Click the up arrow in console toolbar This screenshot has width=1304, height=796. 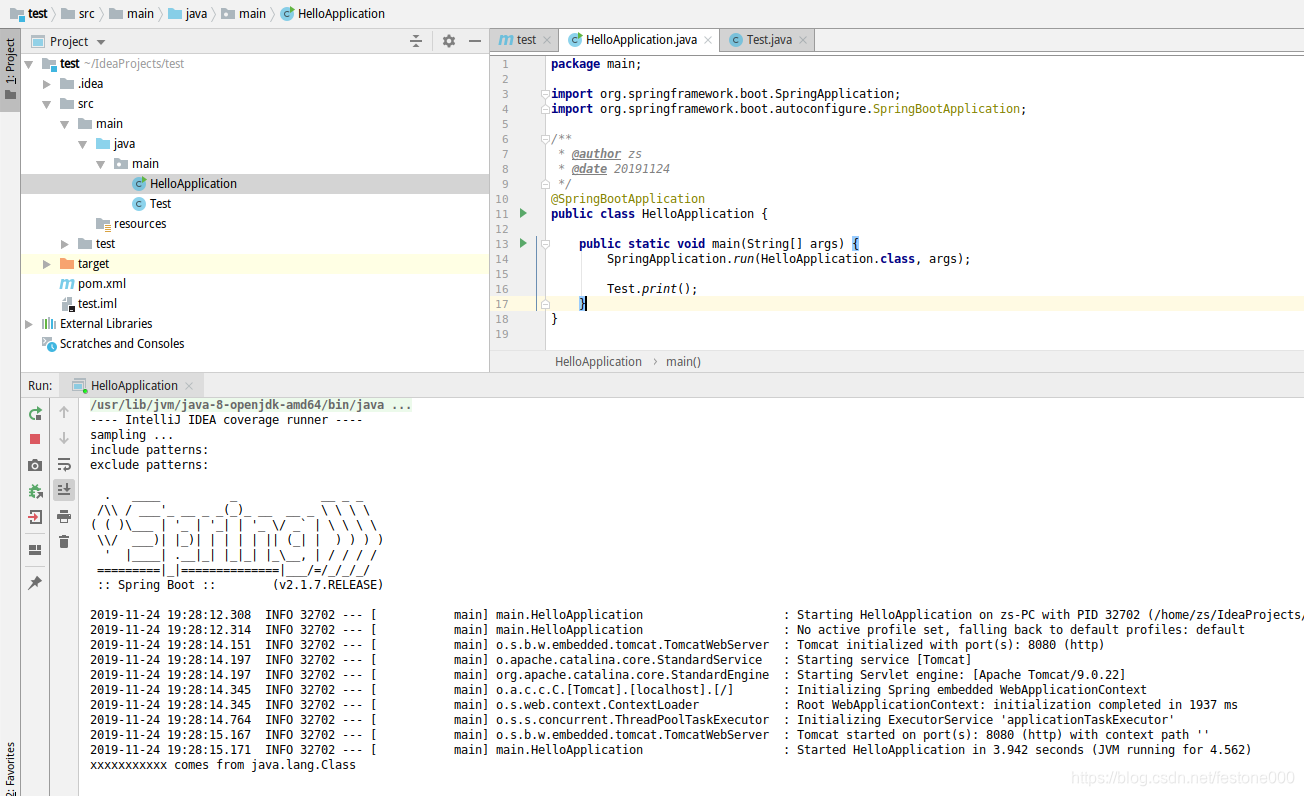click(64, 412)
